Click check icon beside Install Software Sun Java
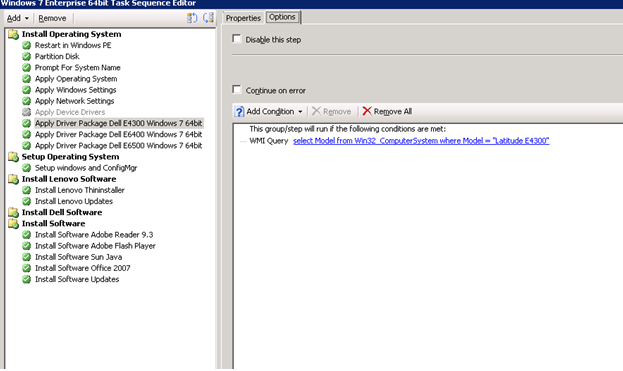The image size is (623, 371). click(x=27, y=257)
